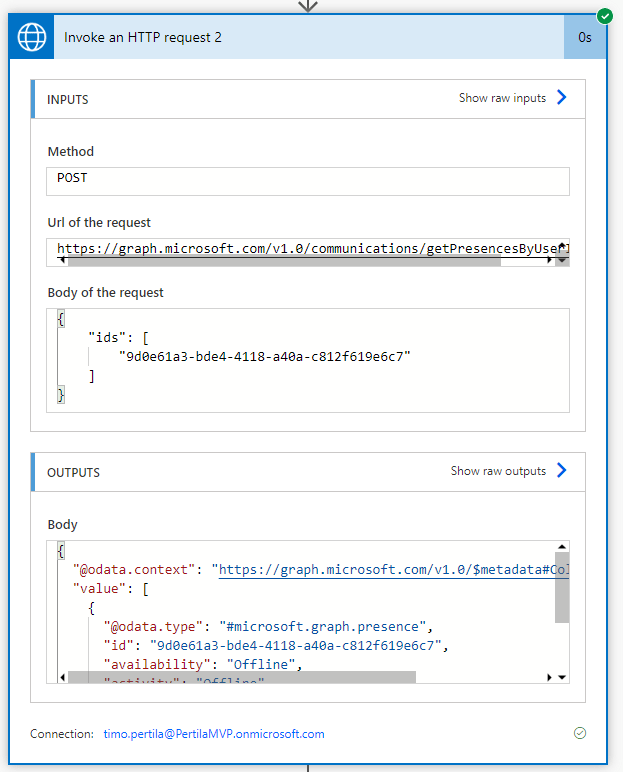Click the Show raw outputs chevron arrow
623x772 pixels.
(561, 471)
